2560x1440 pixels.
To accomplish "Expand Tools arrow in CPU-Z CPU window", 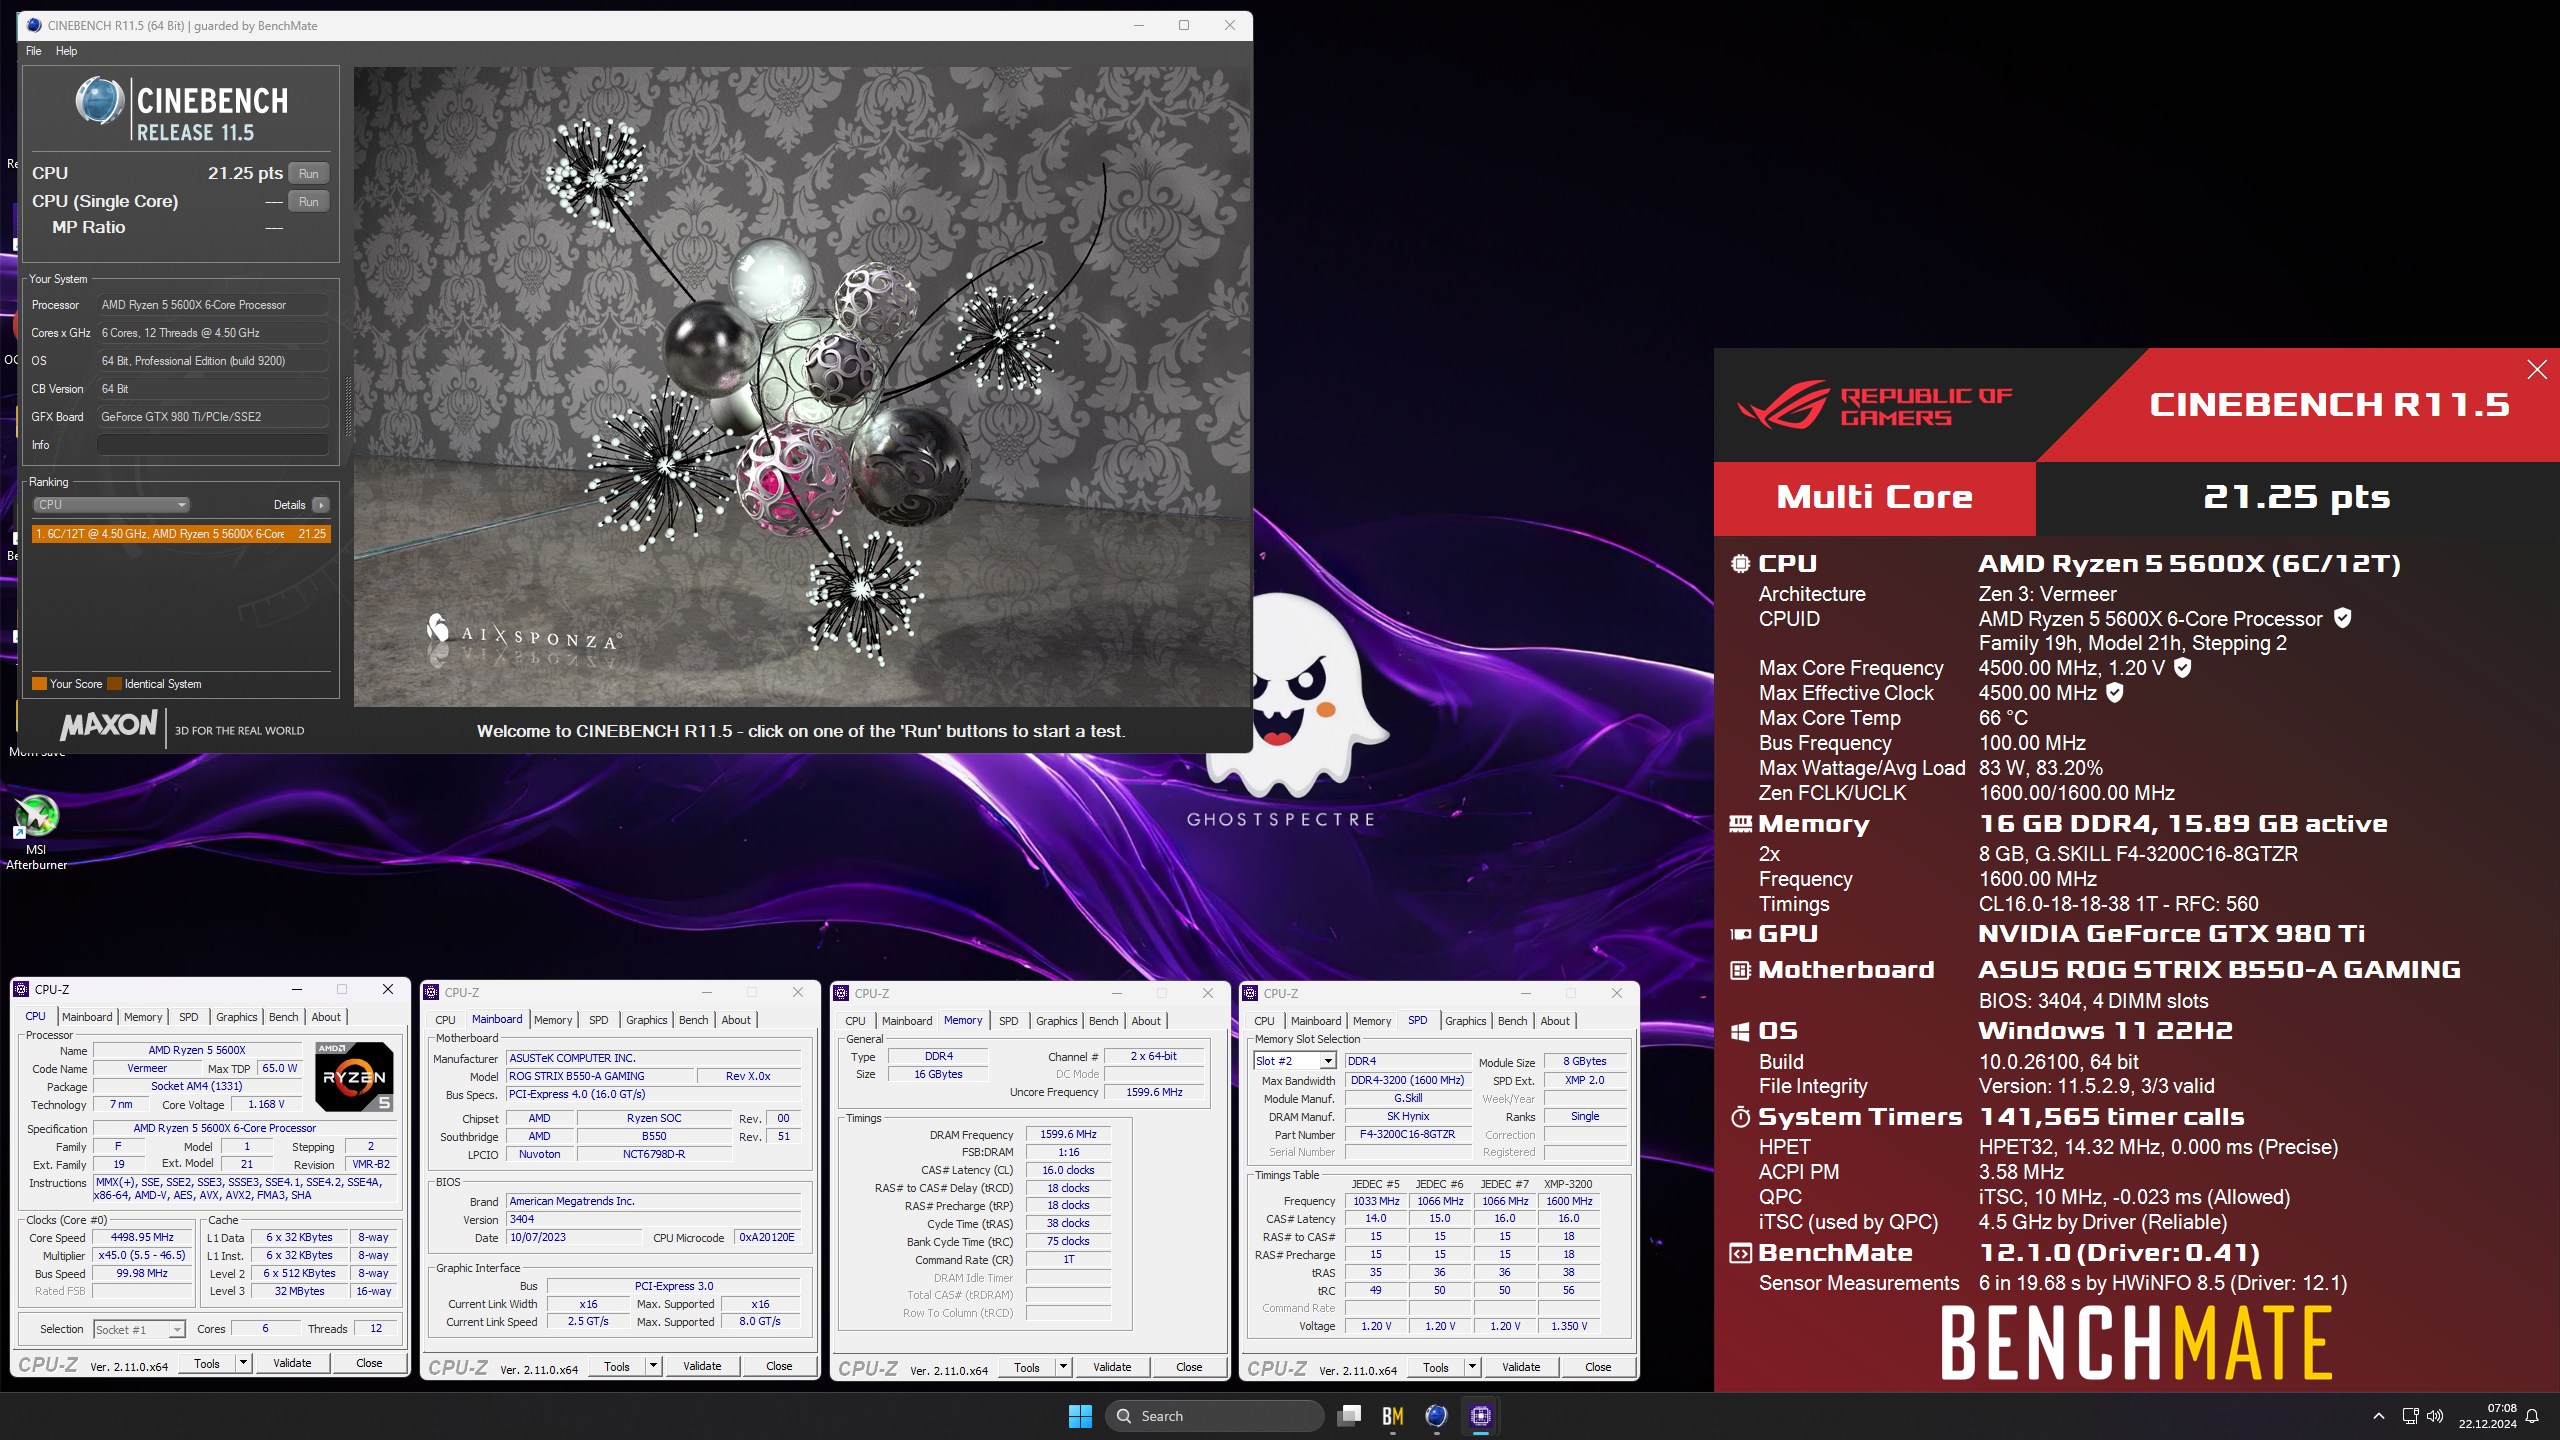I will [x=242, y=1363].
